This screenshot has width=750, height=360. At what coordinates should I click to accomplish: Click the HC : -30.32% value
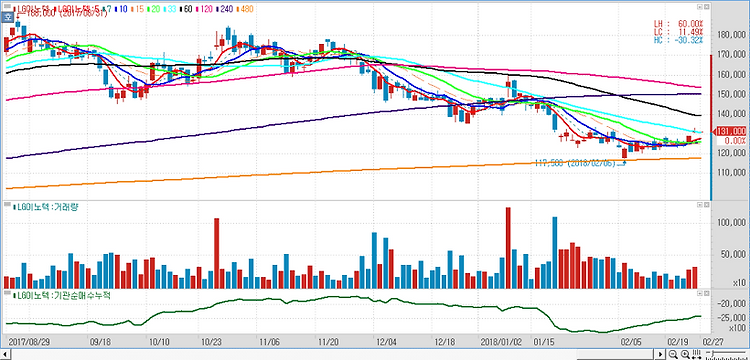coord(679,39)
